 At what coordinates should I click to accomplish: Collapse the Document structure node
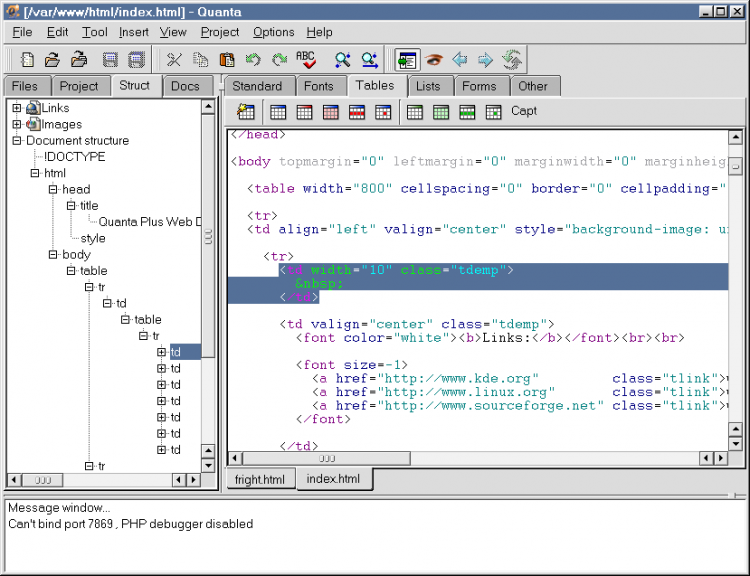point(17,141)
